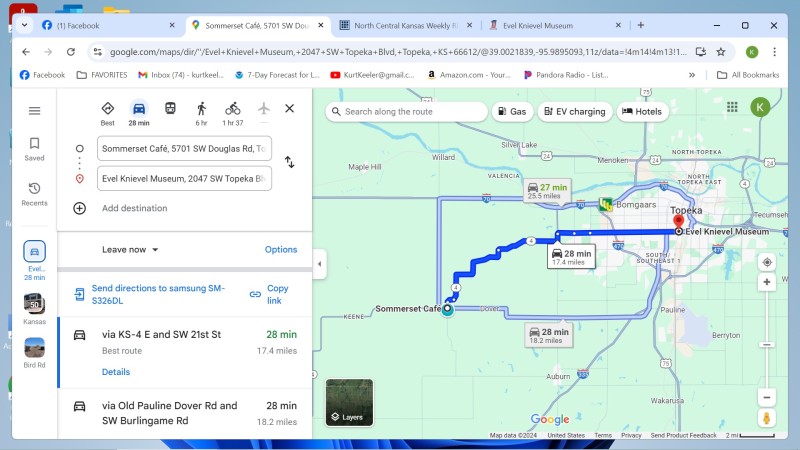The width and height of the screenshot is (800, 450).
Task: Switch to the Evel Knievel Museum tab
Action: click(x=555, y=26)
